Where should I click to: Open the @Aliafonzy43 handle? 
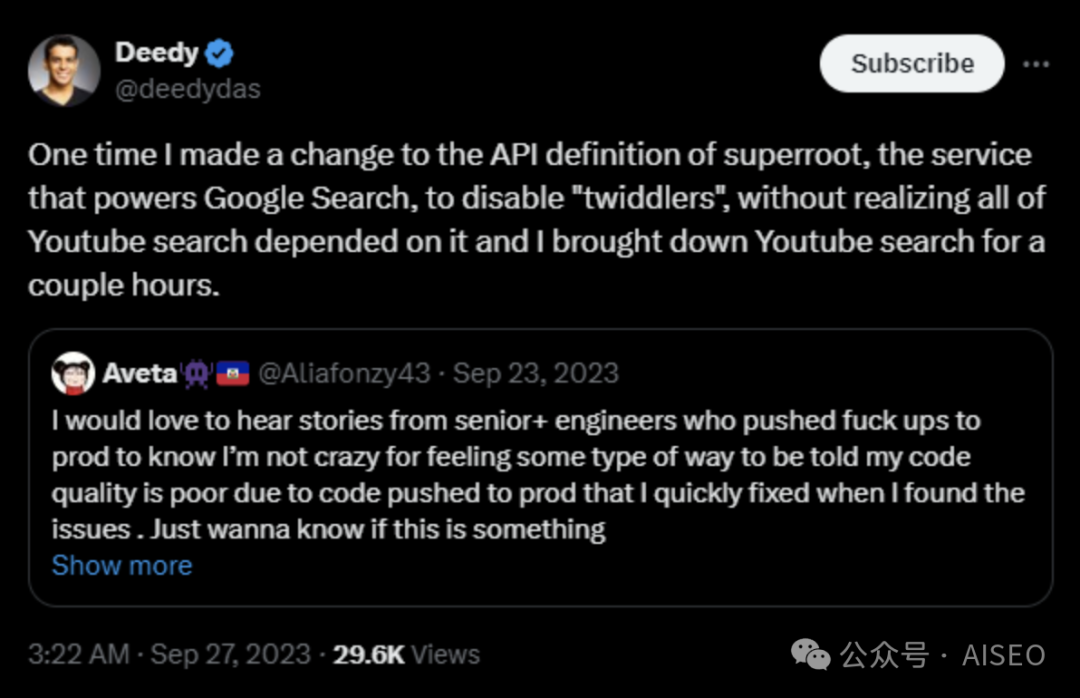(344, 374)
